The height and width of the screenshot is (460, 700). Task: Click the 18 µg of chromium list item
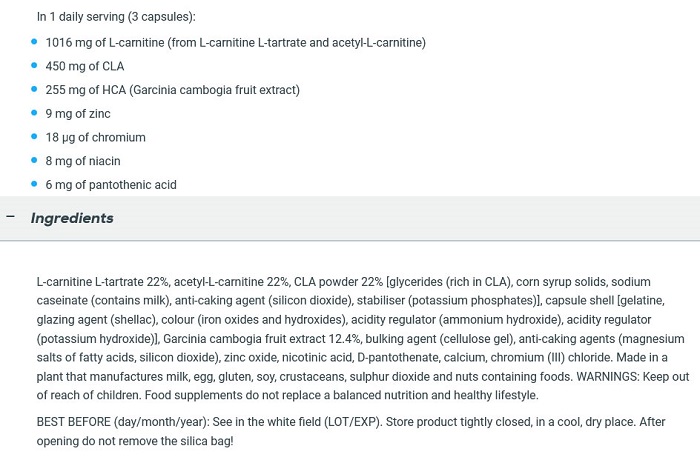click(x=95, y=137)
